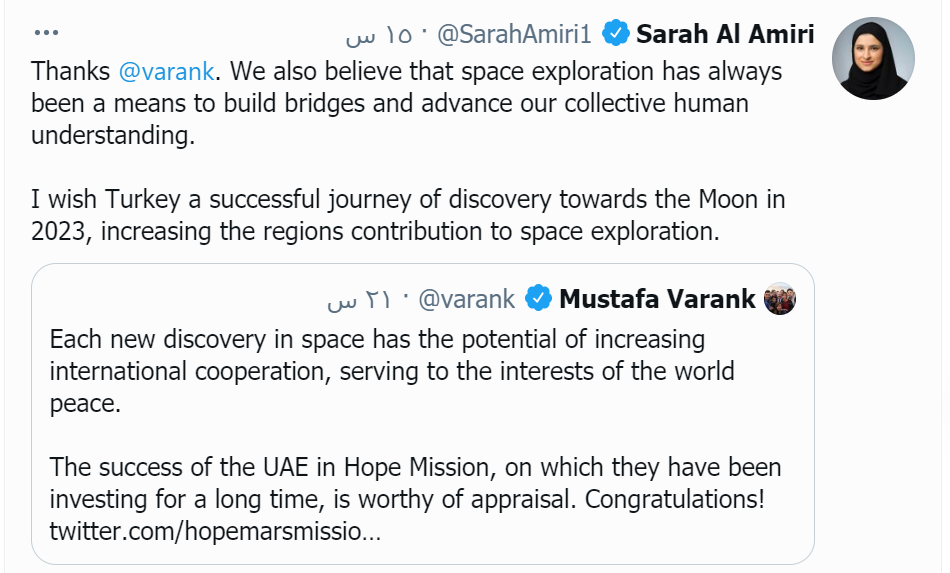Click Sarah Al Amiri's verified badge

click(616, 35)
